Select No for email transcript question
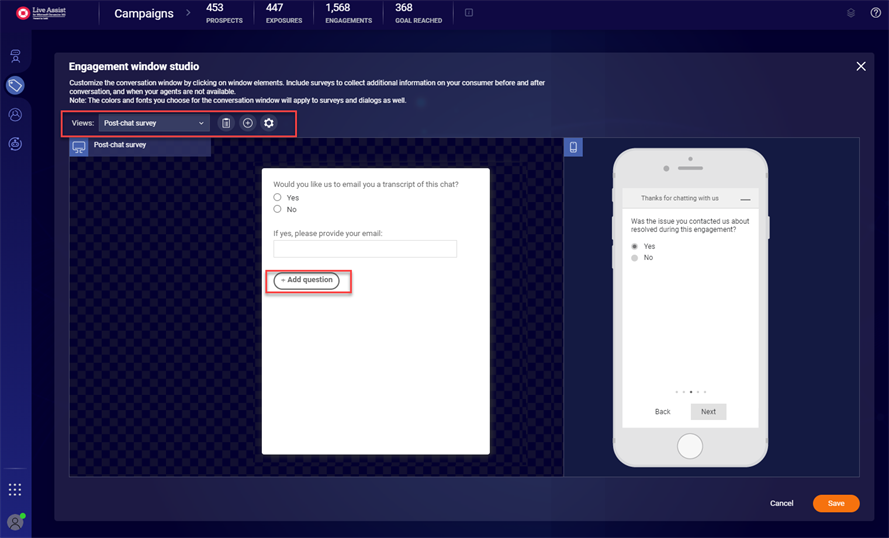The height and width of the screenshot is (538, 889). point(278,210)
